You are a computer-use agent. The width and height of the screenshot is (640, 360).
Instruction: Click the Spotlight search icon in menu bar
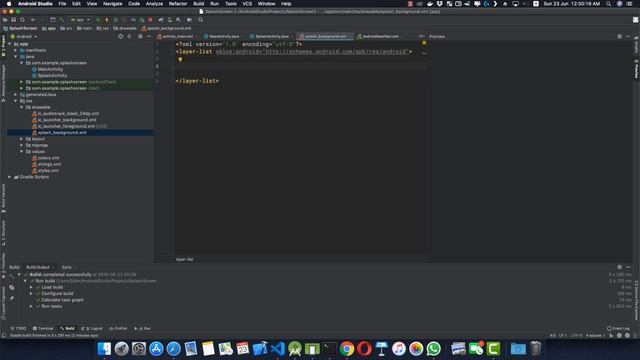tap(609, 4)
